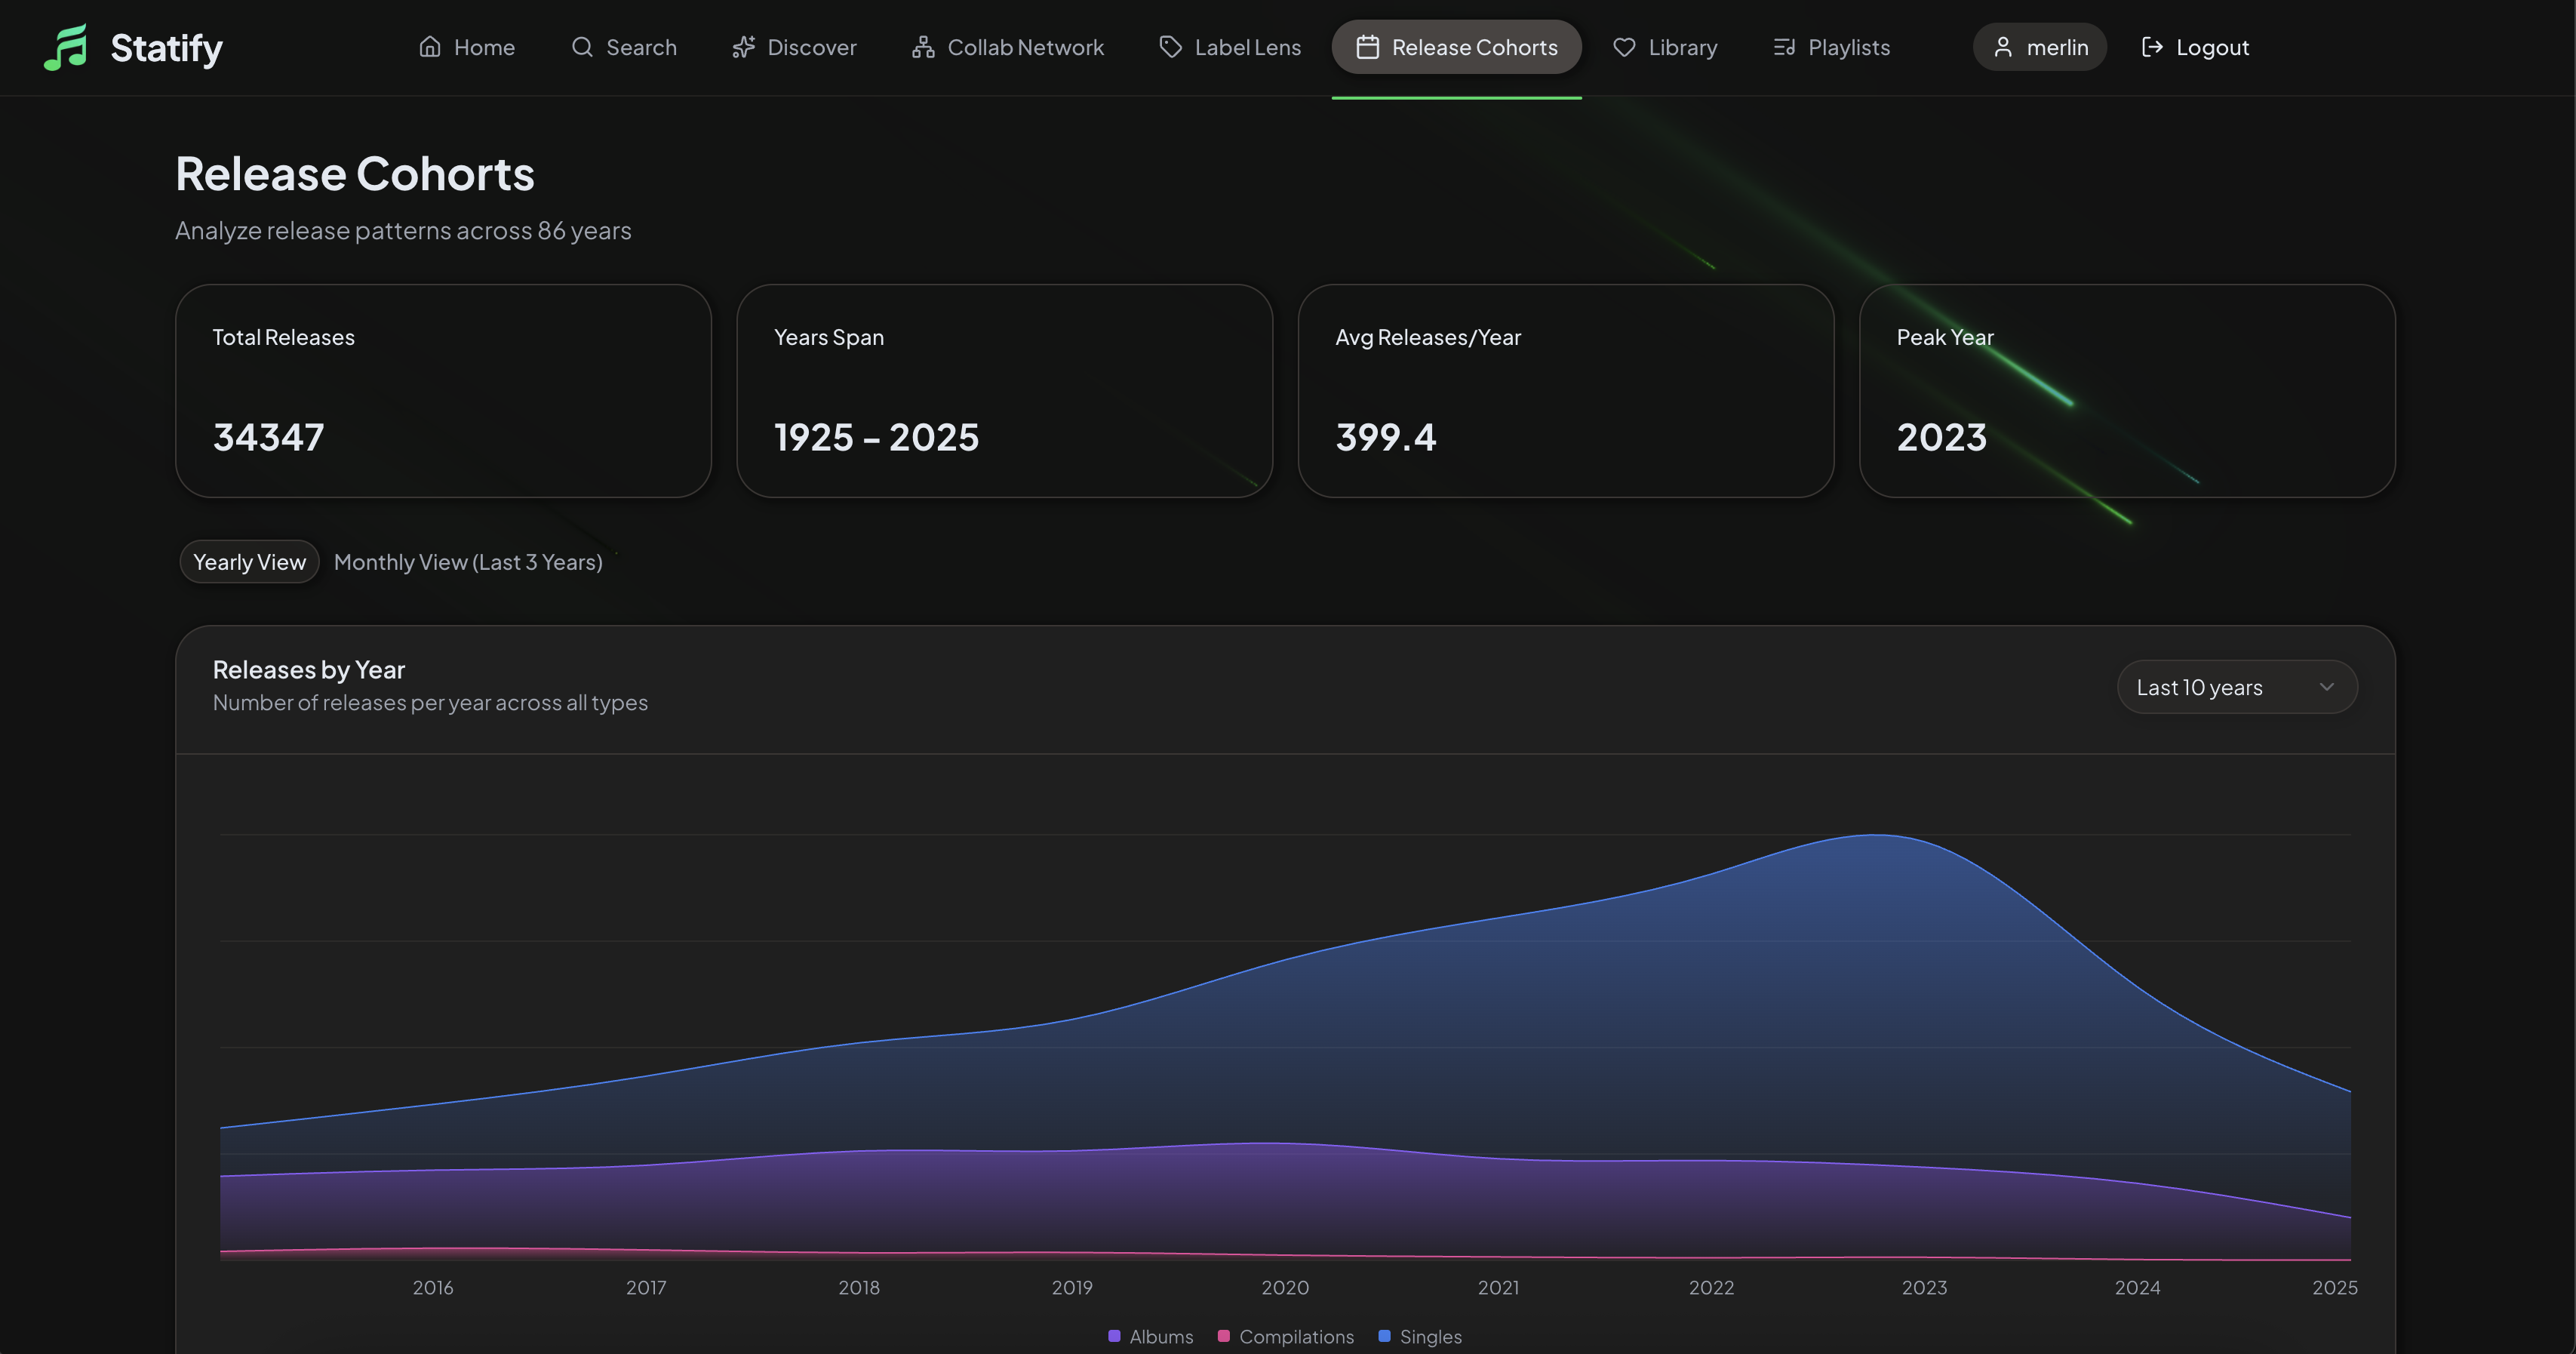
Task: Select the Yearly View tab
Action: [x=249, y=562]
